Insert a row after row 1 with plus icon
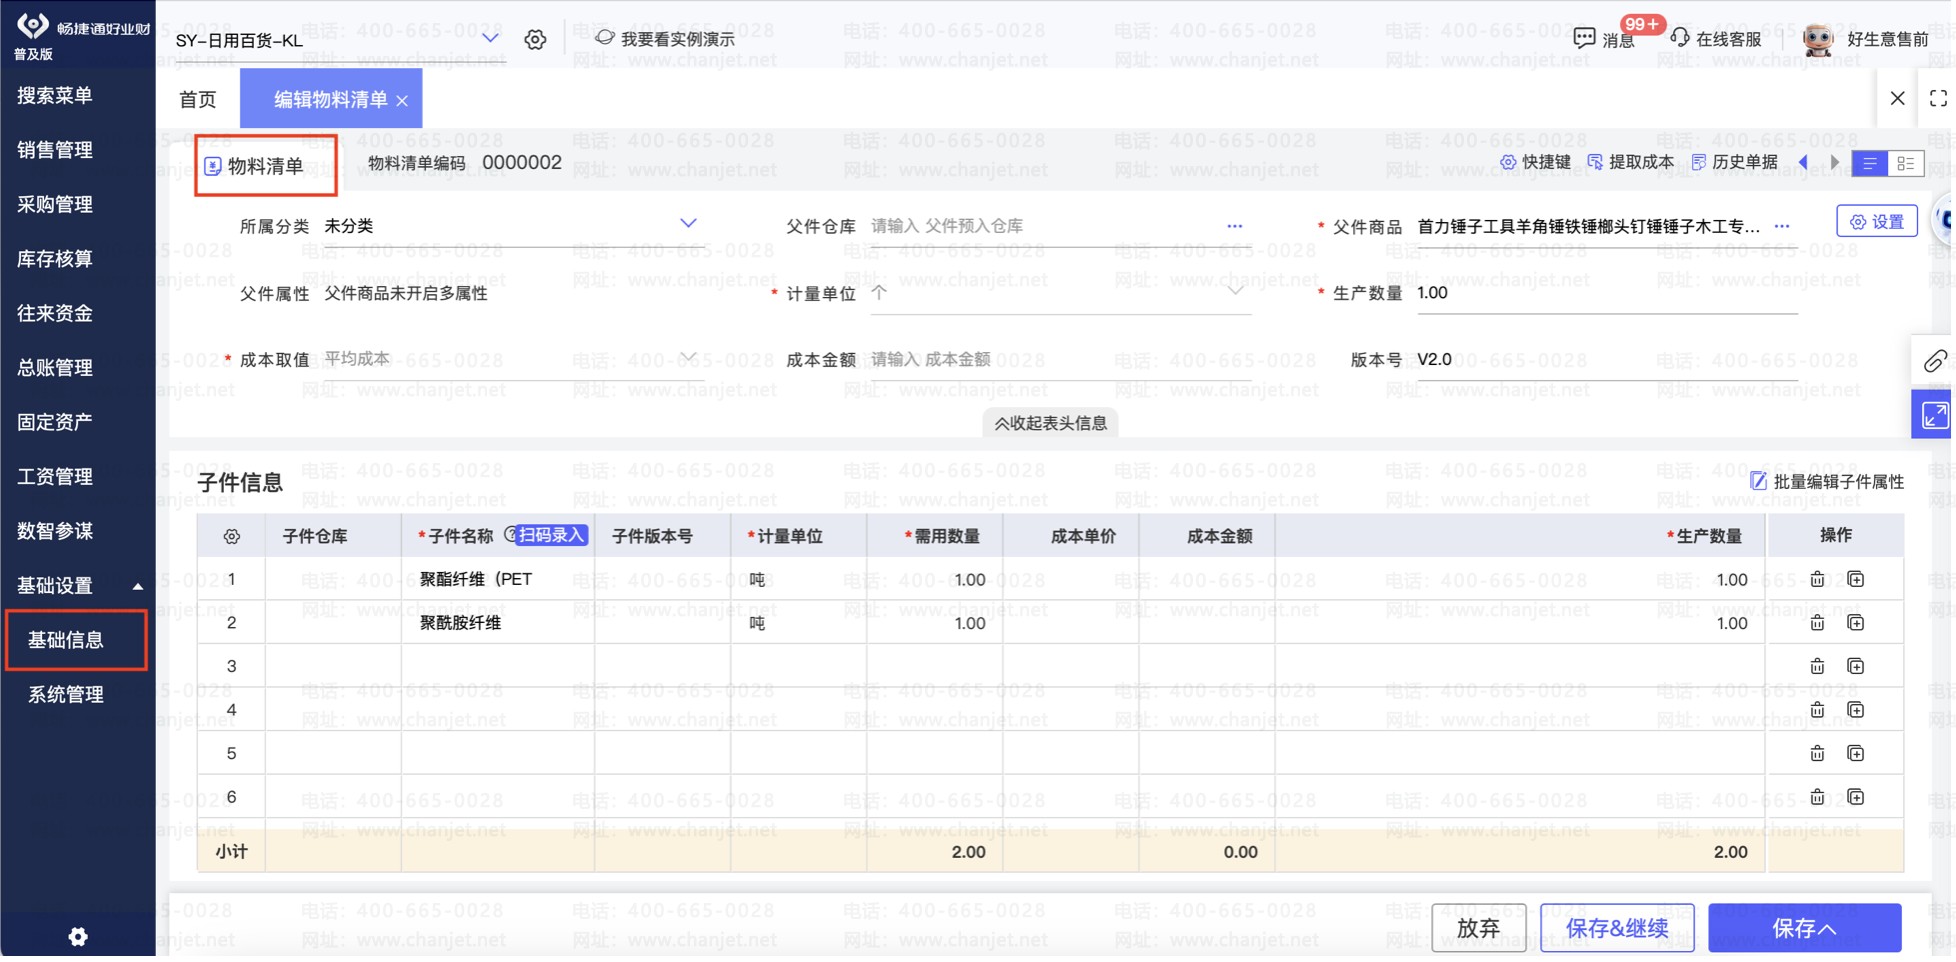1956x962 pixels. pyautogui.click(x=1856, y=580)
